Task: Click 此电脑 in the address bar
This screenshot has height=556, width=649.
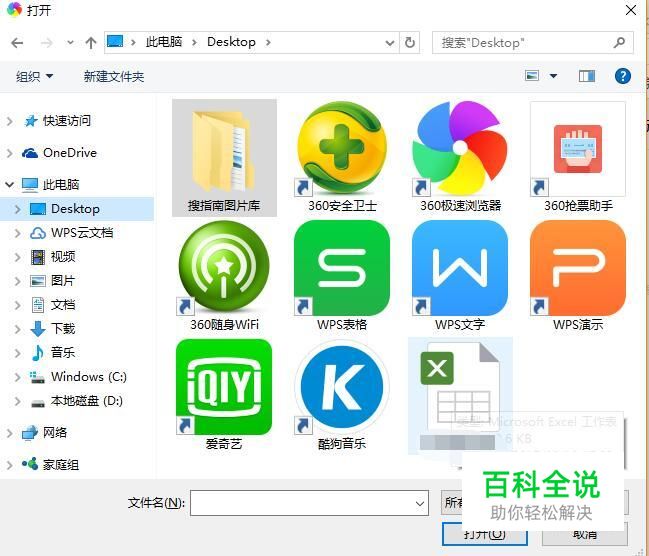Action: coord(164,42)
